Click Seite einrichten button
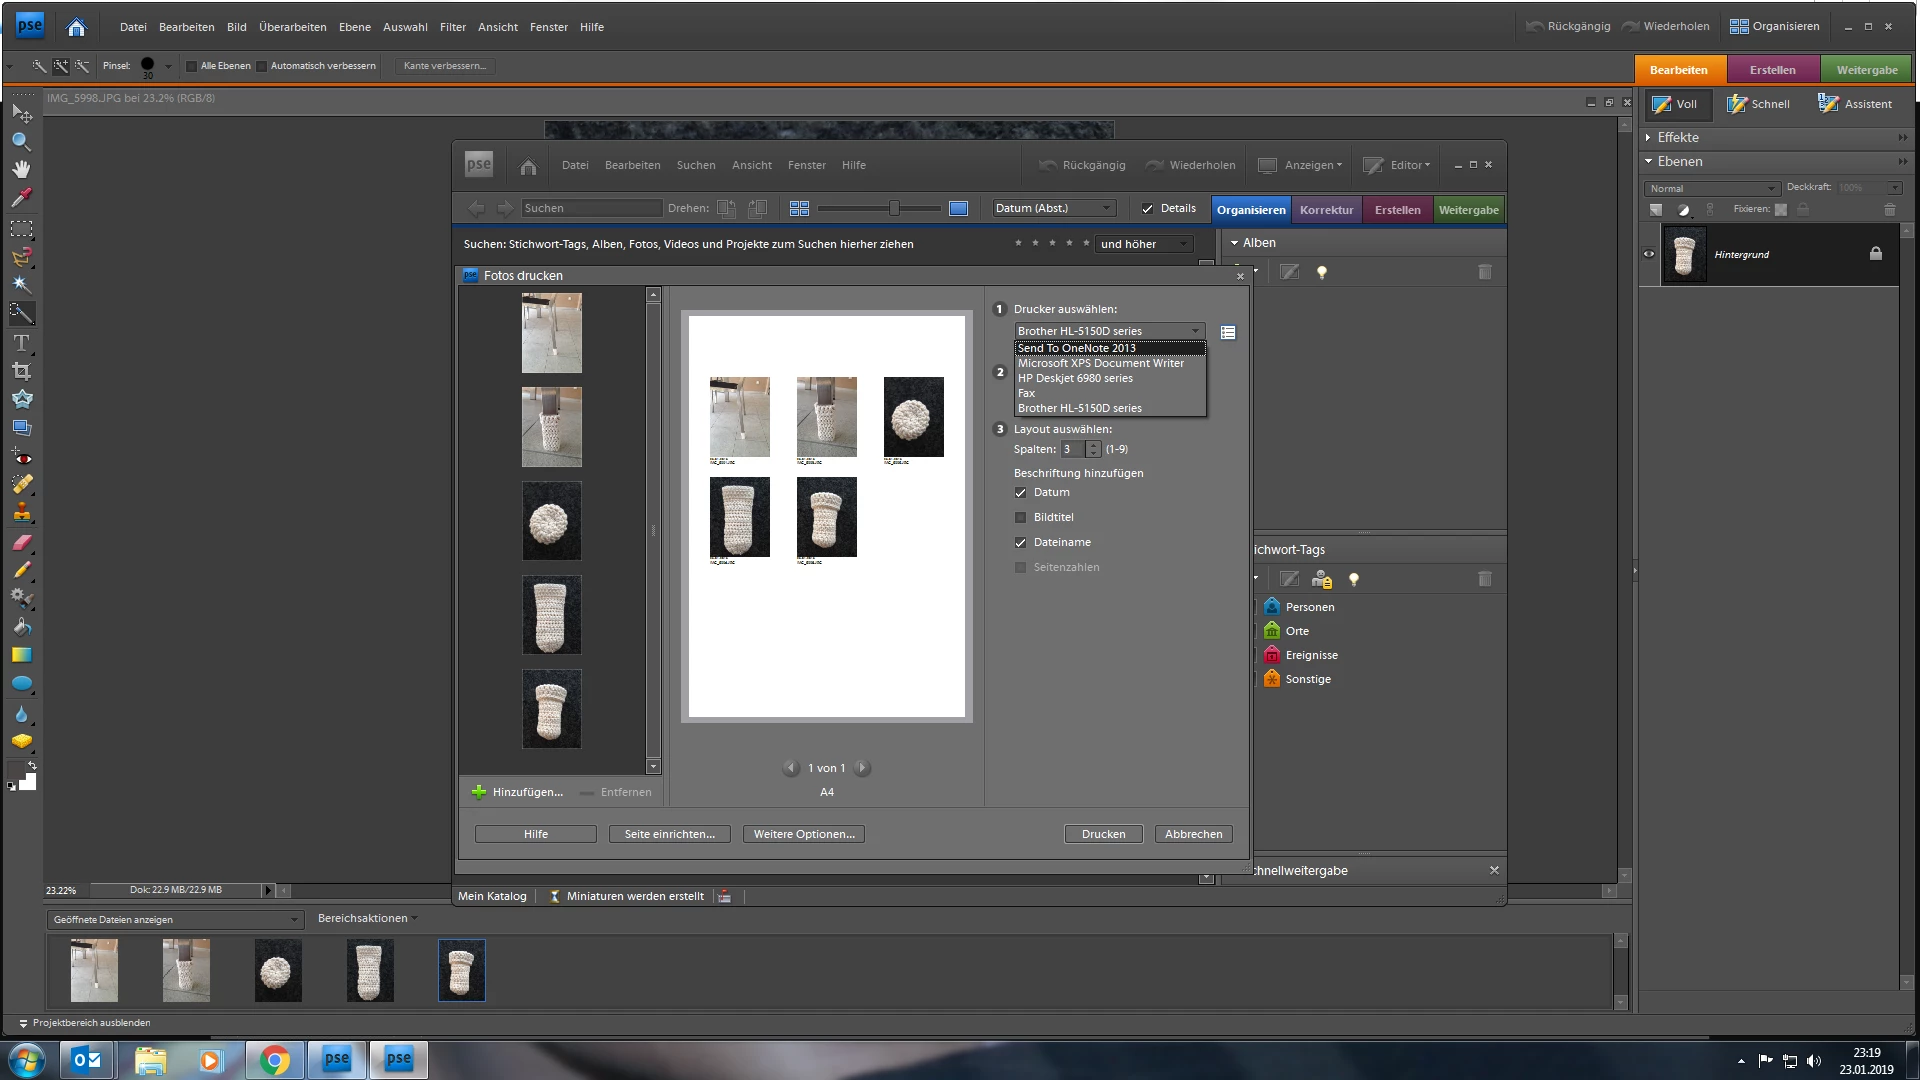 [669, 834]
